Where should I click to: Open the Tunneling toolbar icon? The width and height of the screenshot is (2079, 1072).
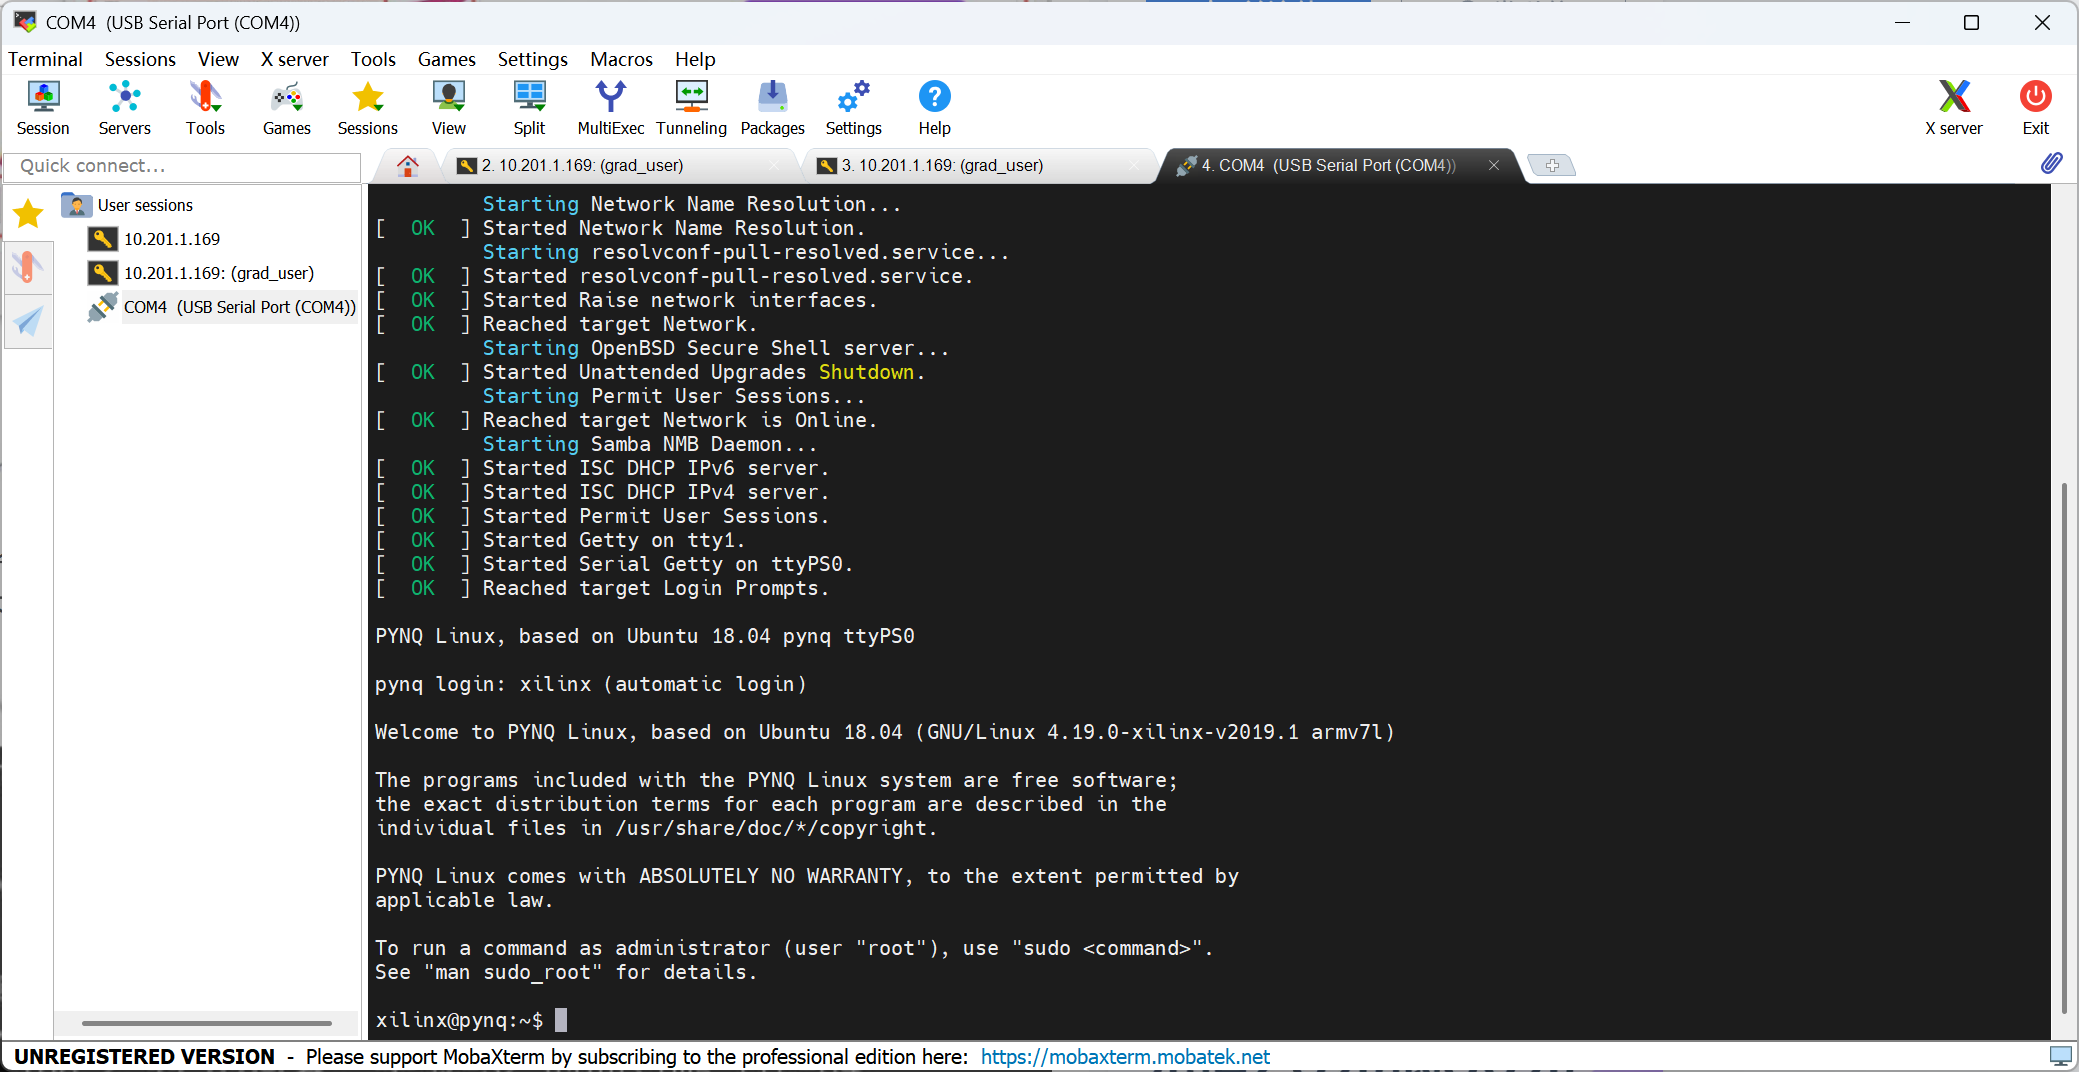(691, 108)
